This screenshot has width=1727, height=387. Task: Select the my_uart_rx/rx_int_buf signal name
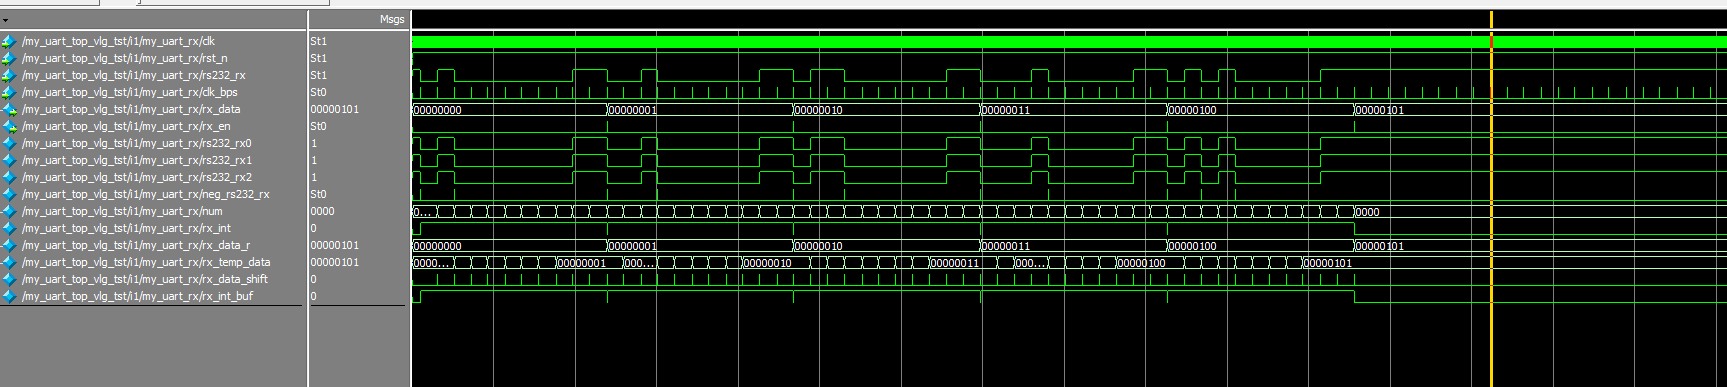(x=137, y=296)
